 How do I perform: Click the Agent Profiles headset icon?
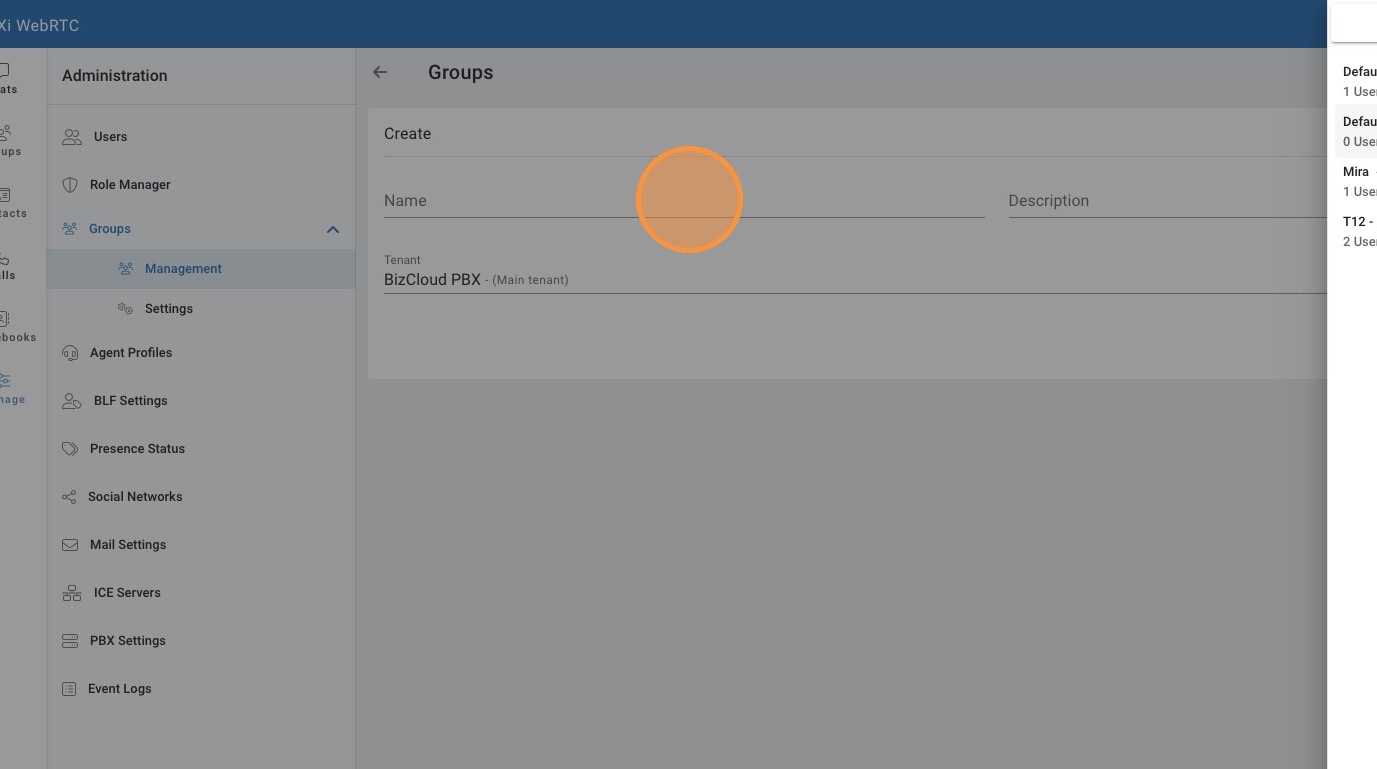70,353
